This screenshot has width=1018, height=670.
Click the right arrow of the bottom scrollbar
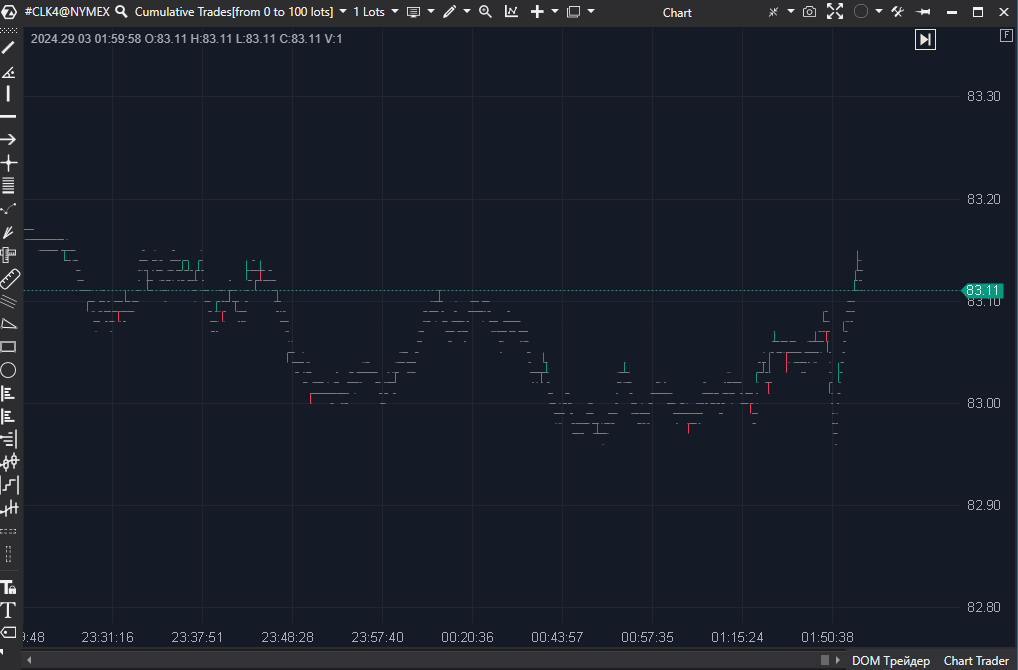coord(838,659)
